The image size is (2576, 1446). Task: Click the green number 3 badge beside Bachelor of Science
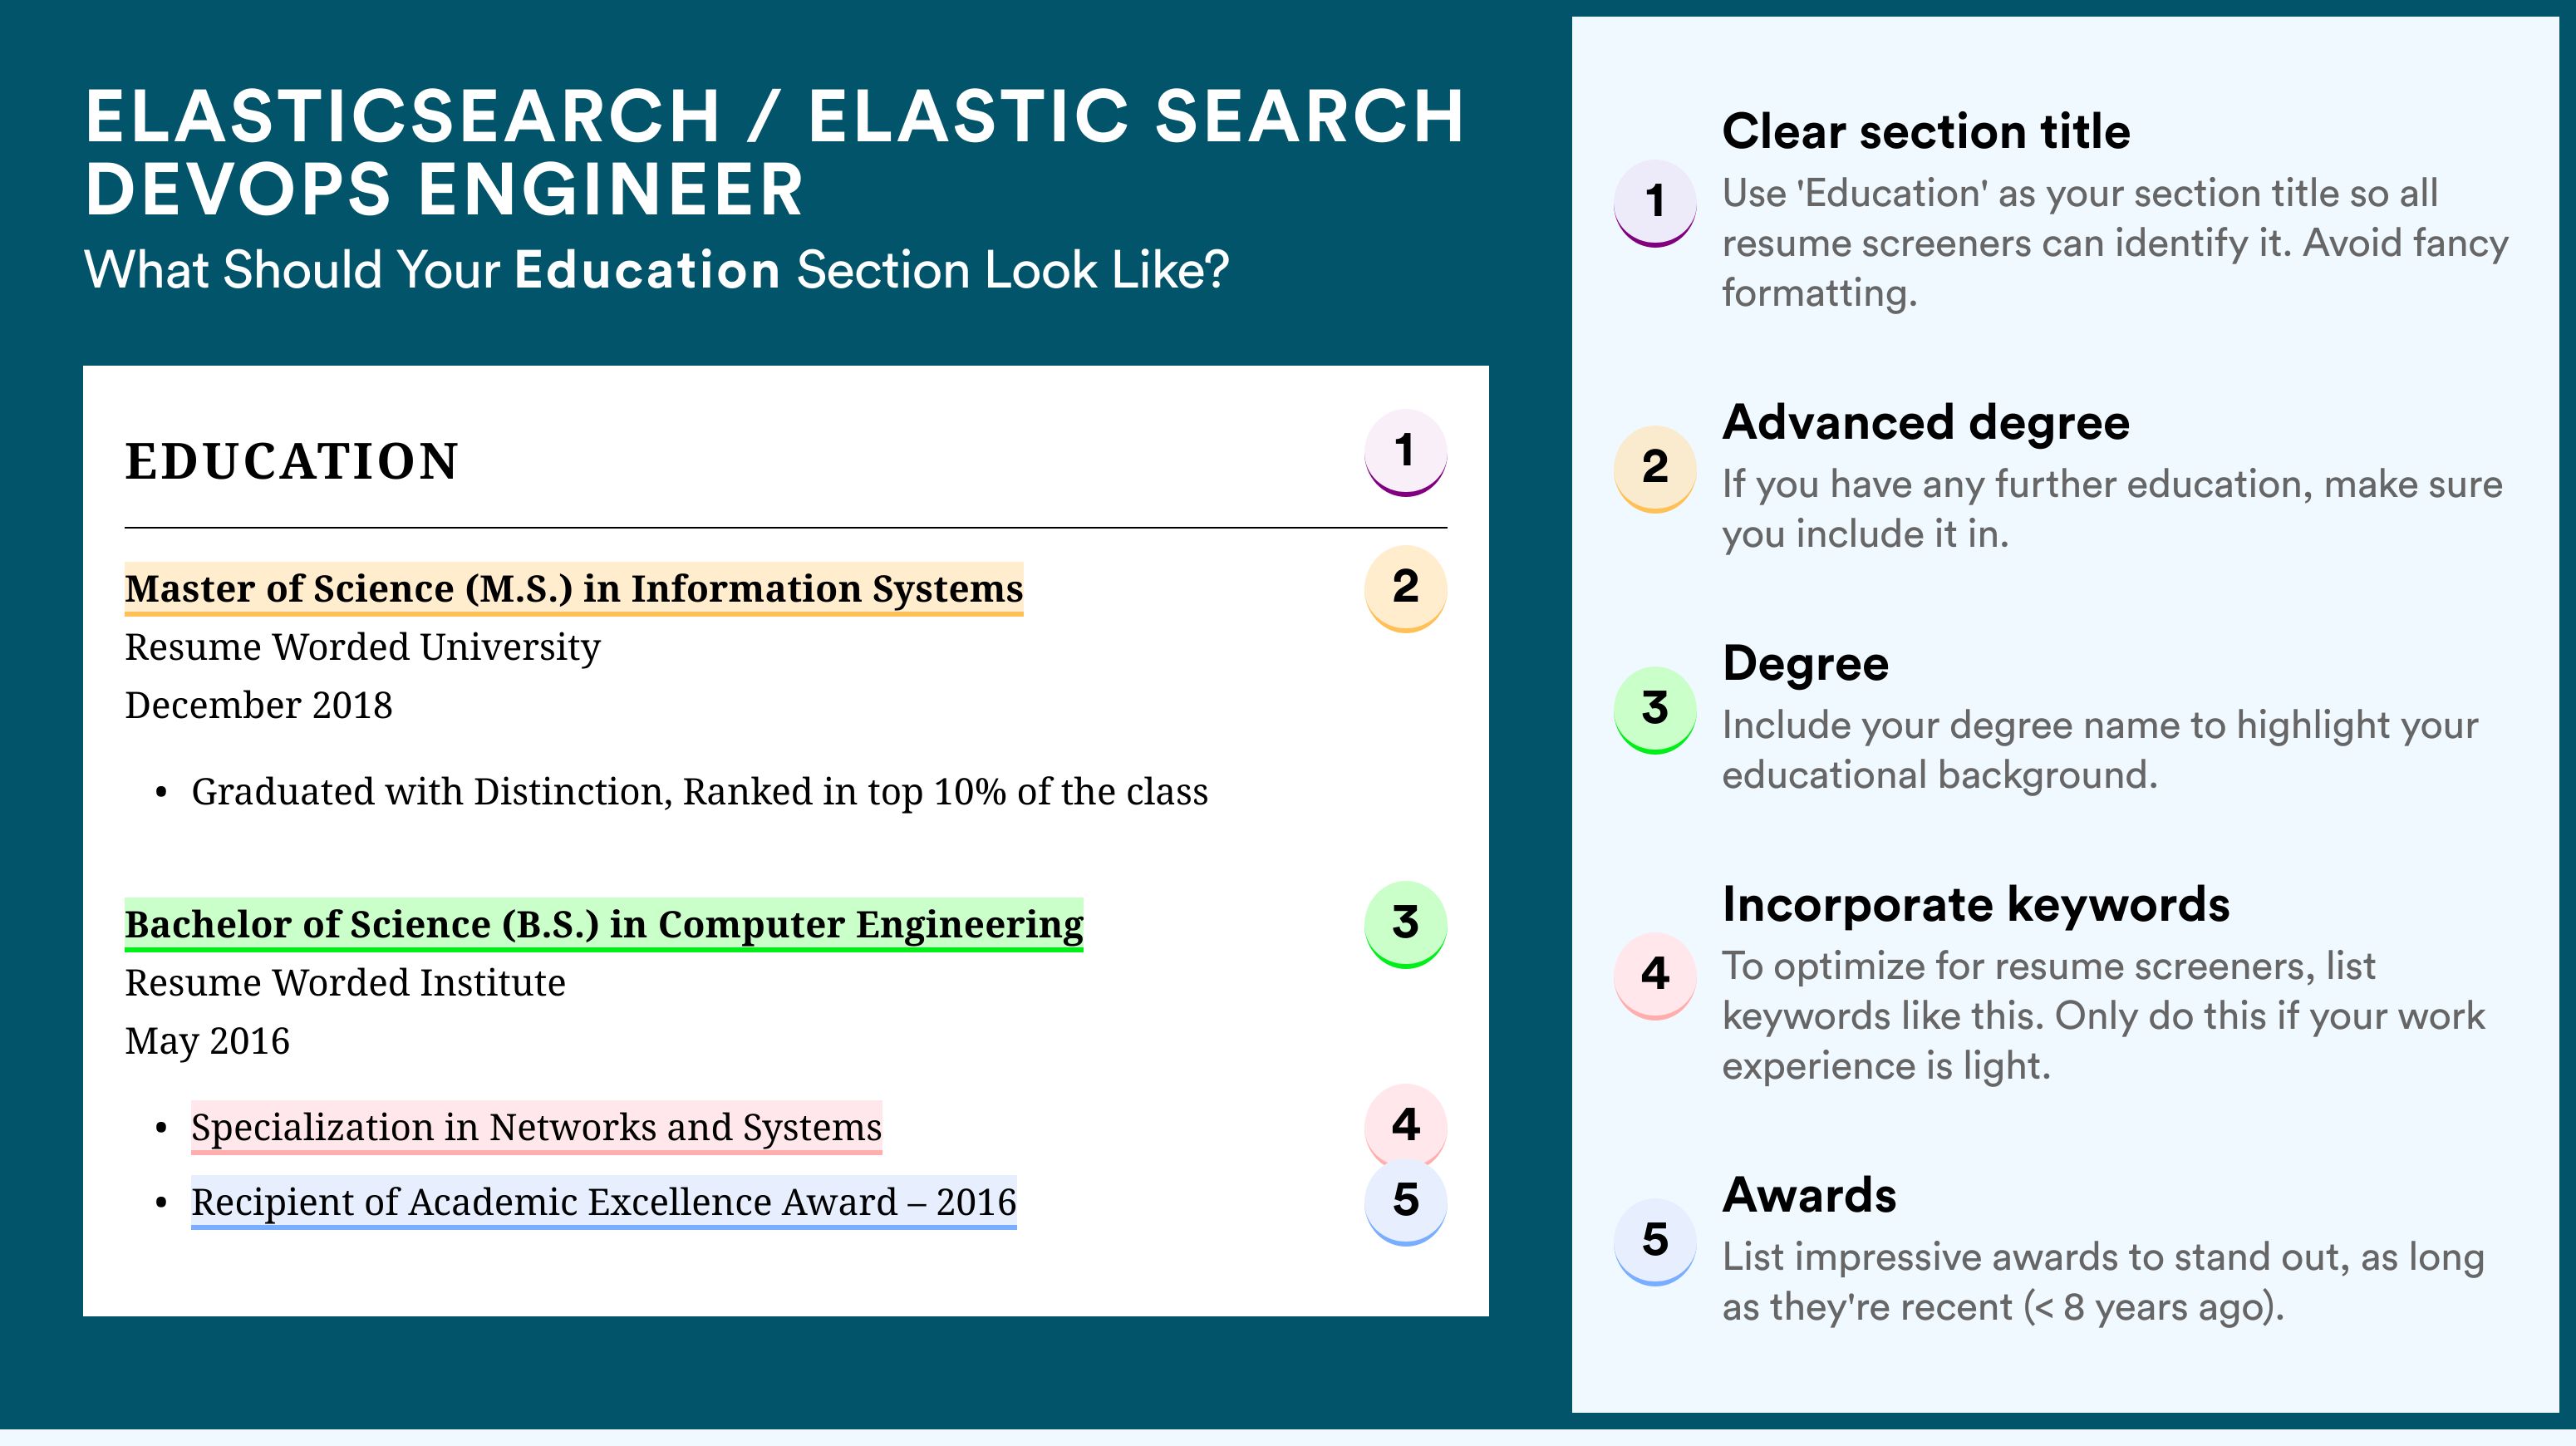pos(1405,924)
